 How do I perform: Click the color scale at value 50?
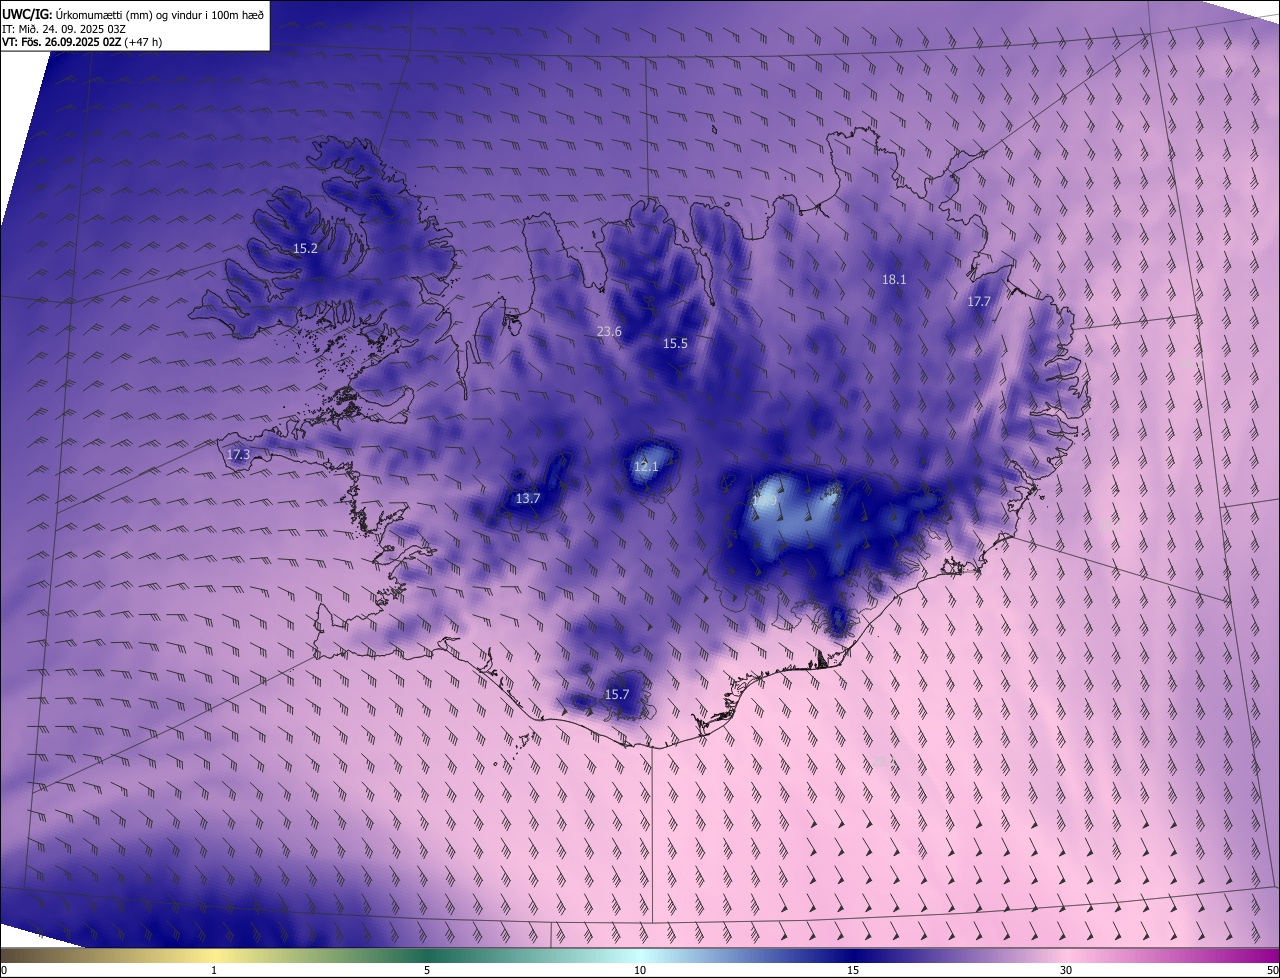point(1272,970)
